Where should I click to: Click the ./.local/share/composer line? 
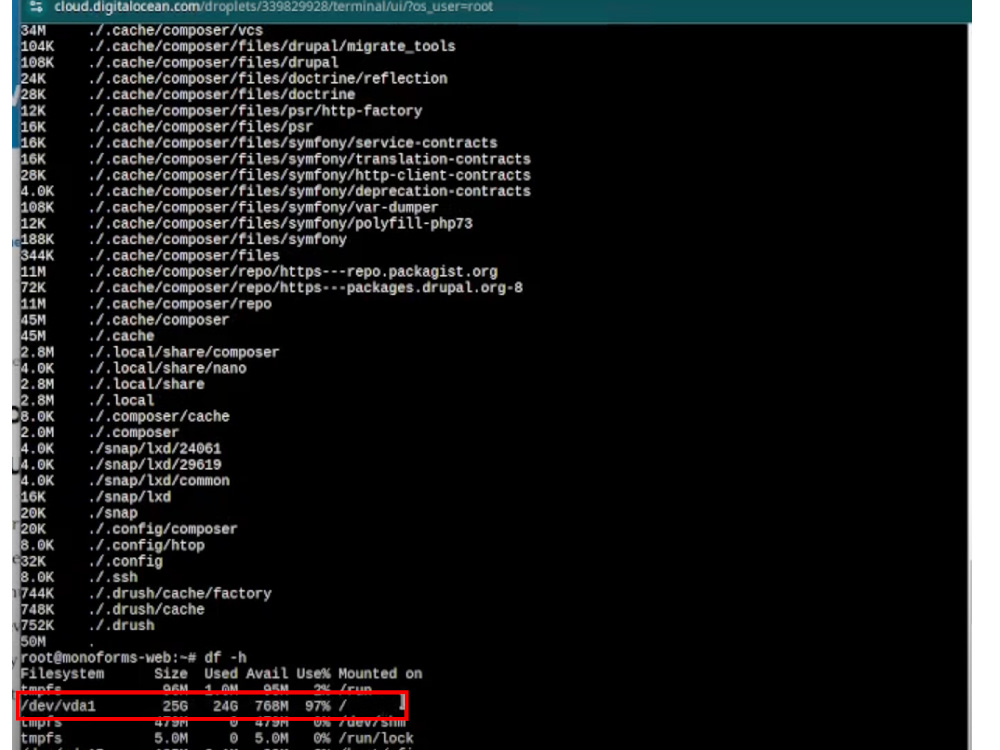(x=150, y=352)
